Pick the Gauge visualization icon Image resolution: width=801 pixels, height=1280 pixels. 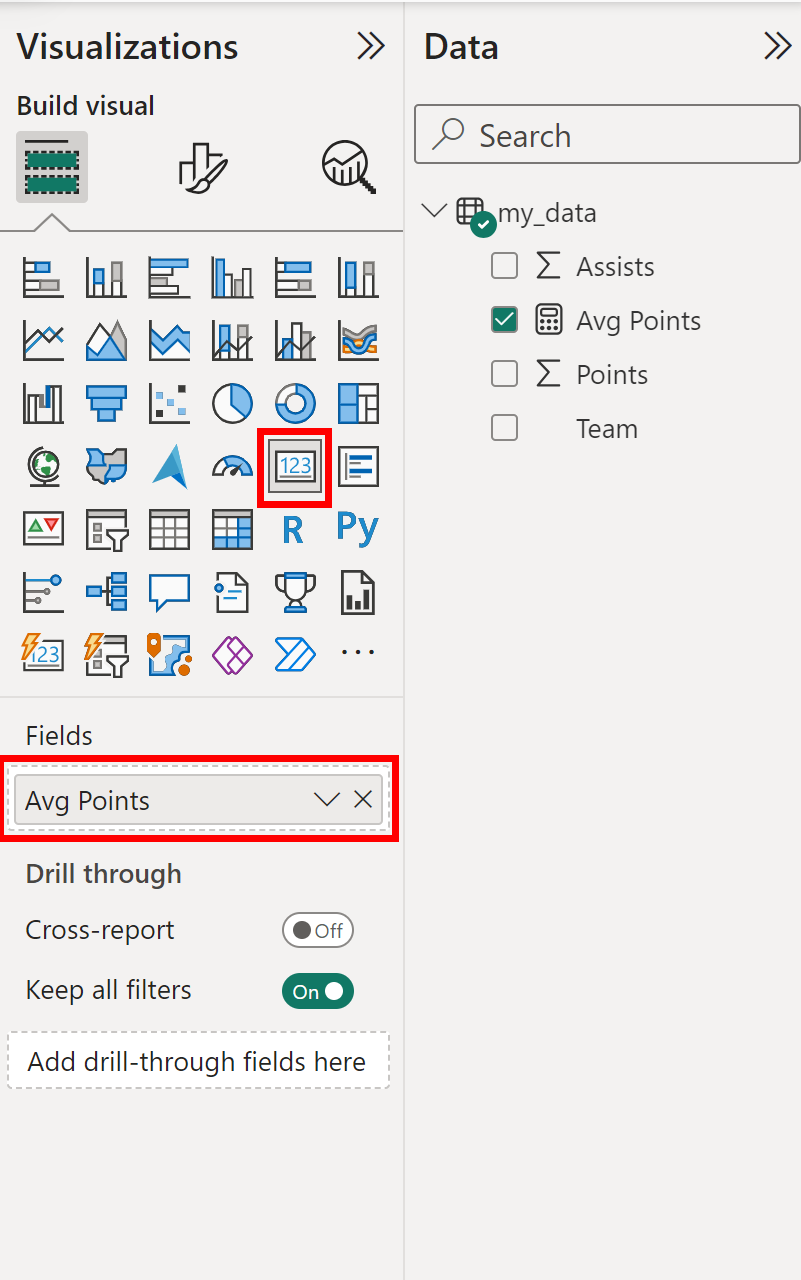[232, 466]
